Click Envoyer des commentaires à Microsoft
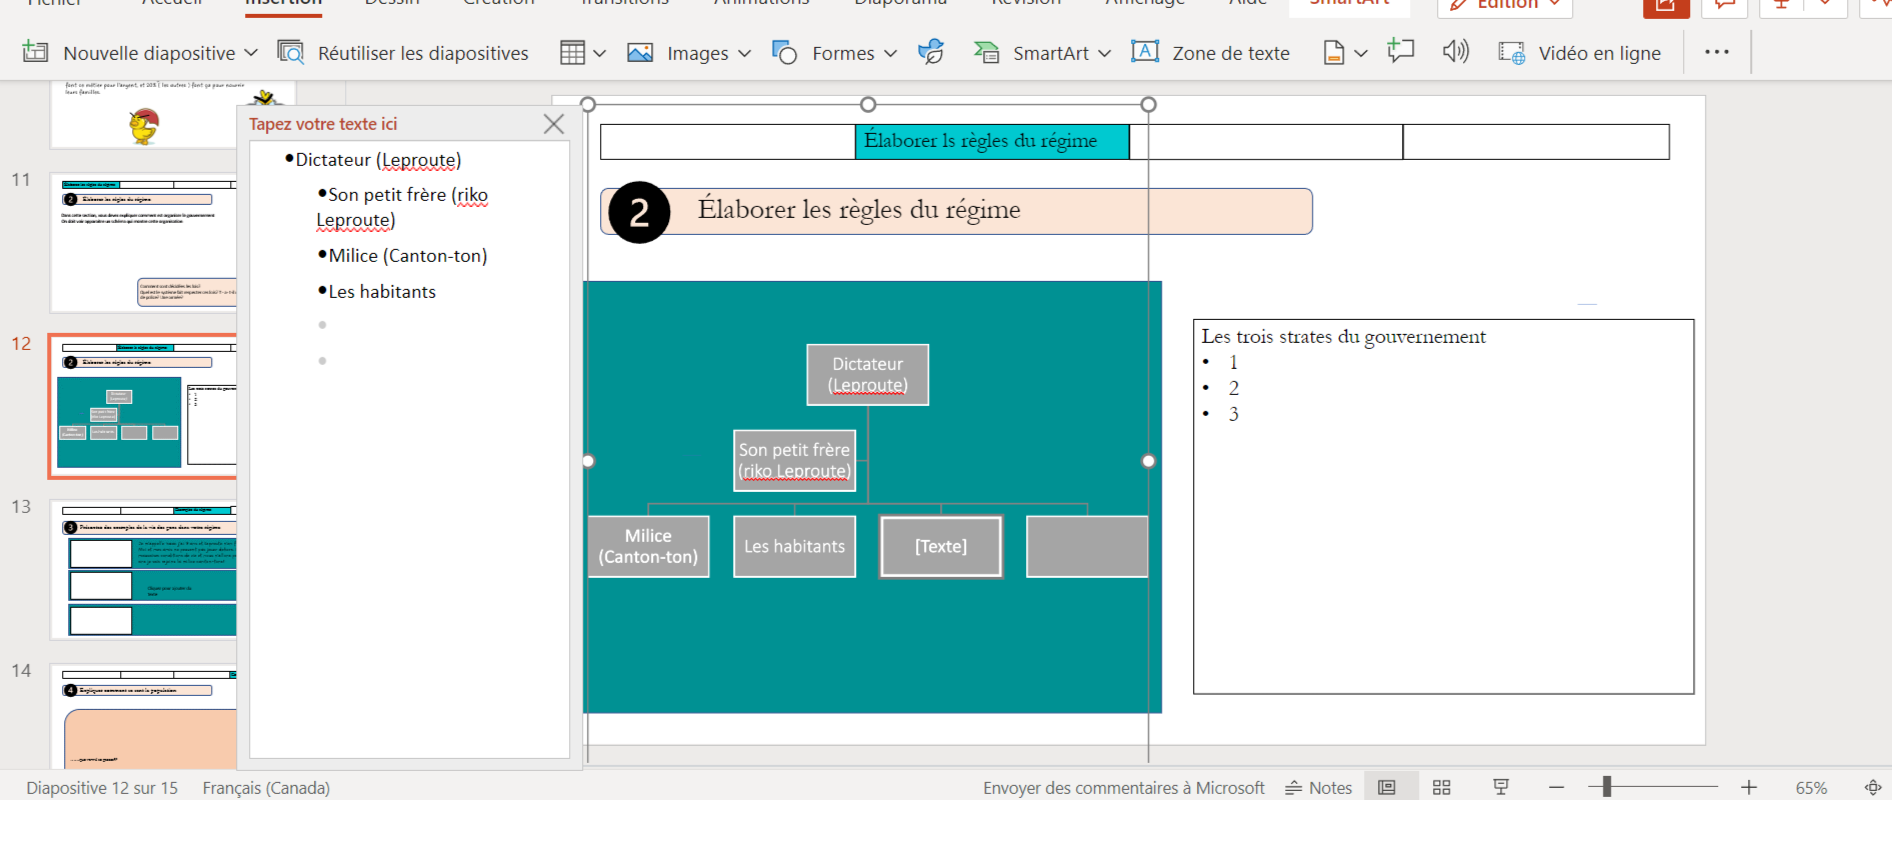 point(1123,788)
